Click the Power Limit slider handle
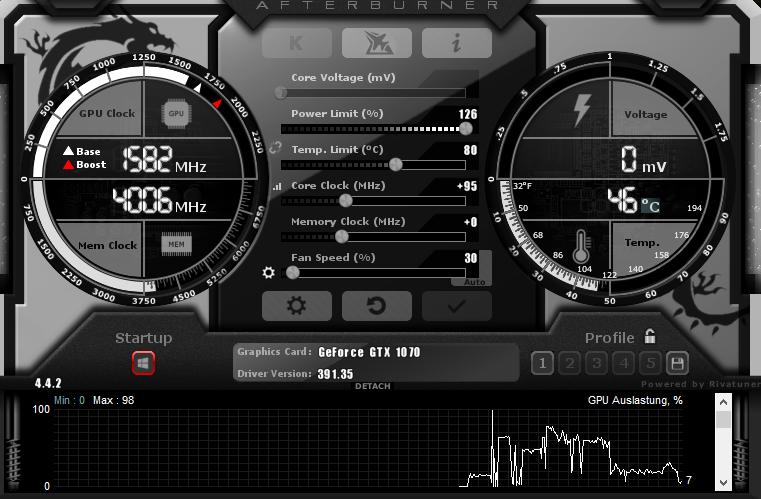This screenshot has height=499, width=761. pyautogui.click(x=465, y=129)
